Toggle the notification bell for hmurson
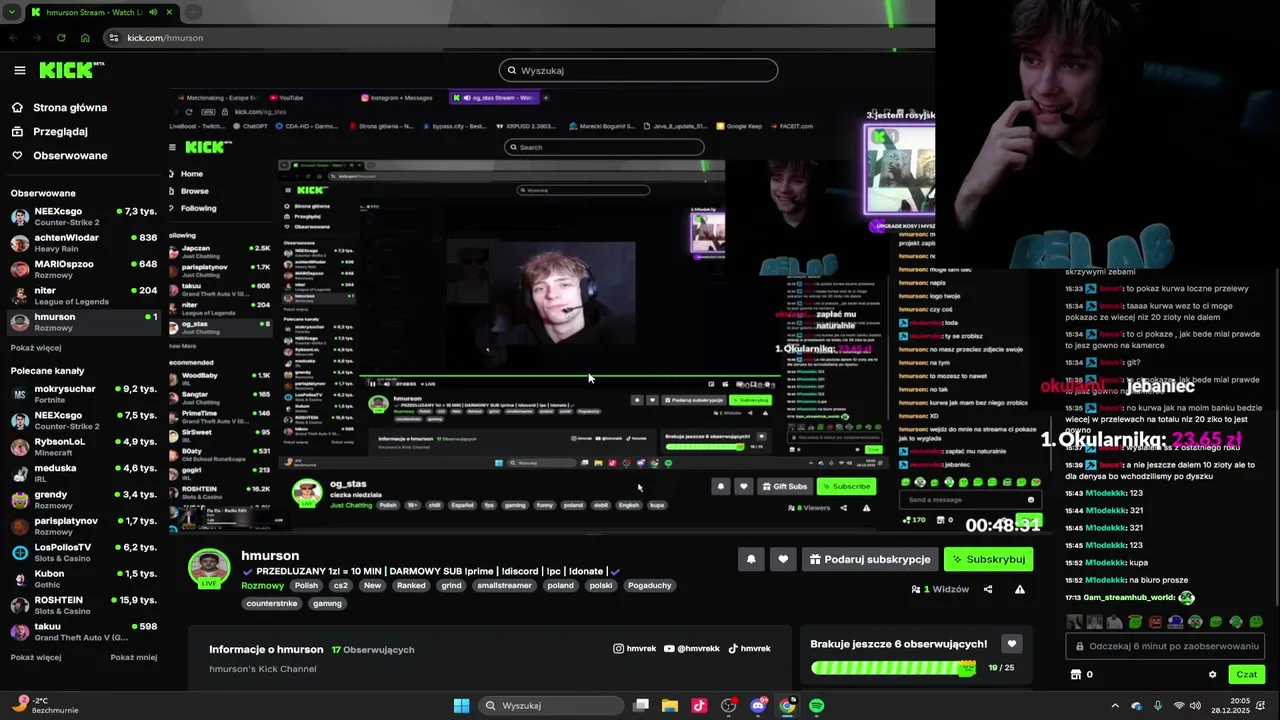The image size is (1280, 720). pos(751,559)
